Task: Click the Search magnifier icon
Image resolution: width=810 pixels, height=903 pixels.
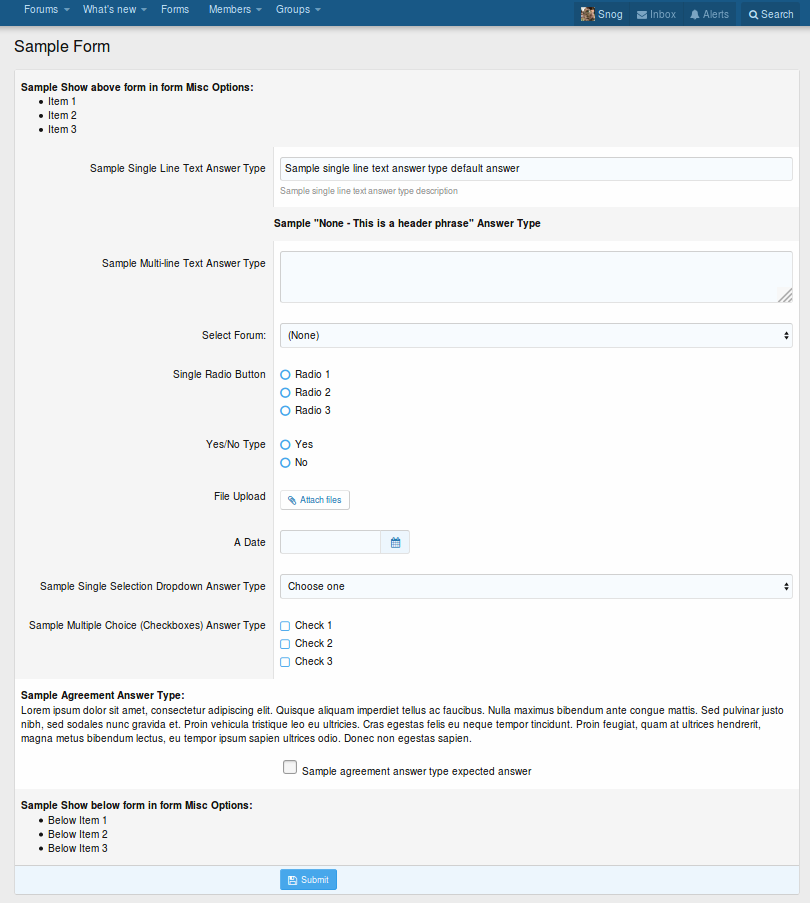Action: pos(753,15)
